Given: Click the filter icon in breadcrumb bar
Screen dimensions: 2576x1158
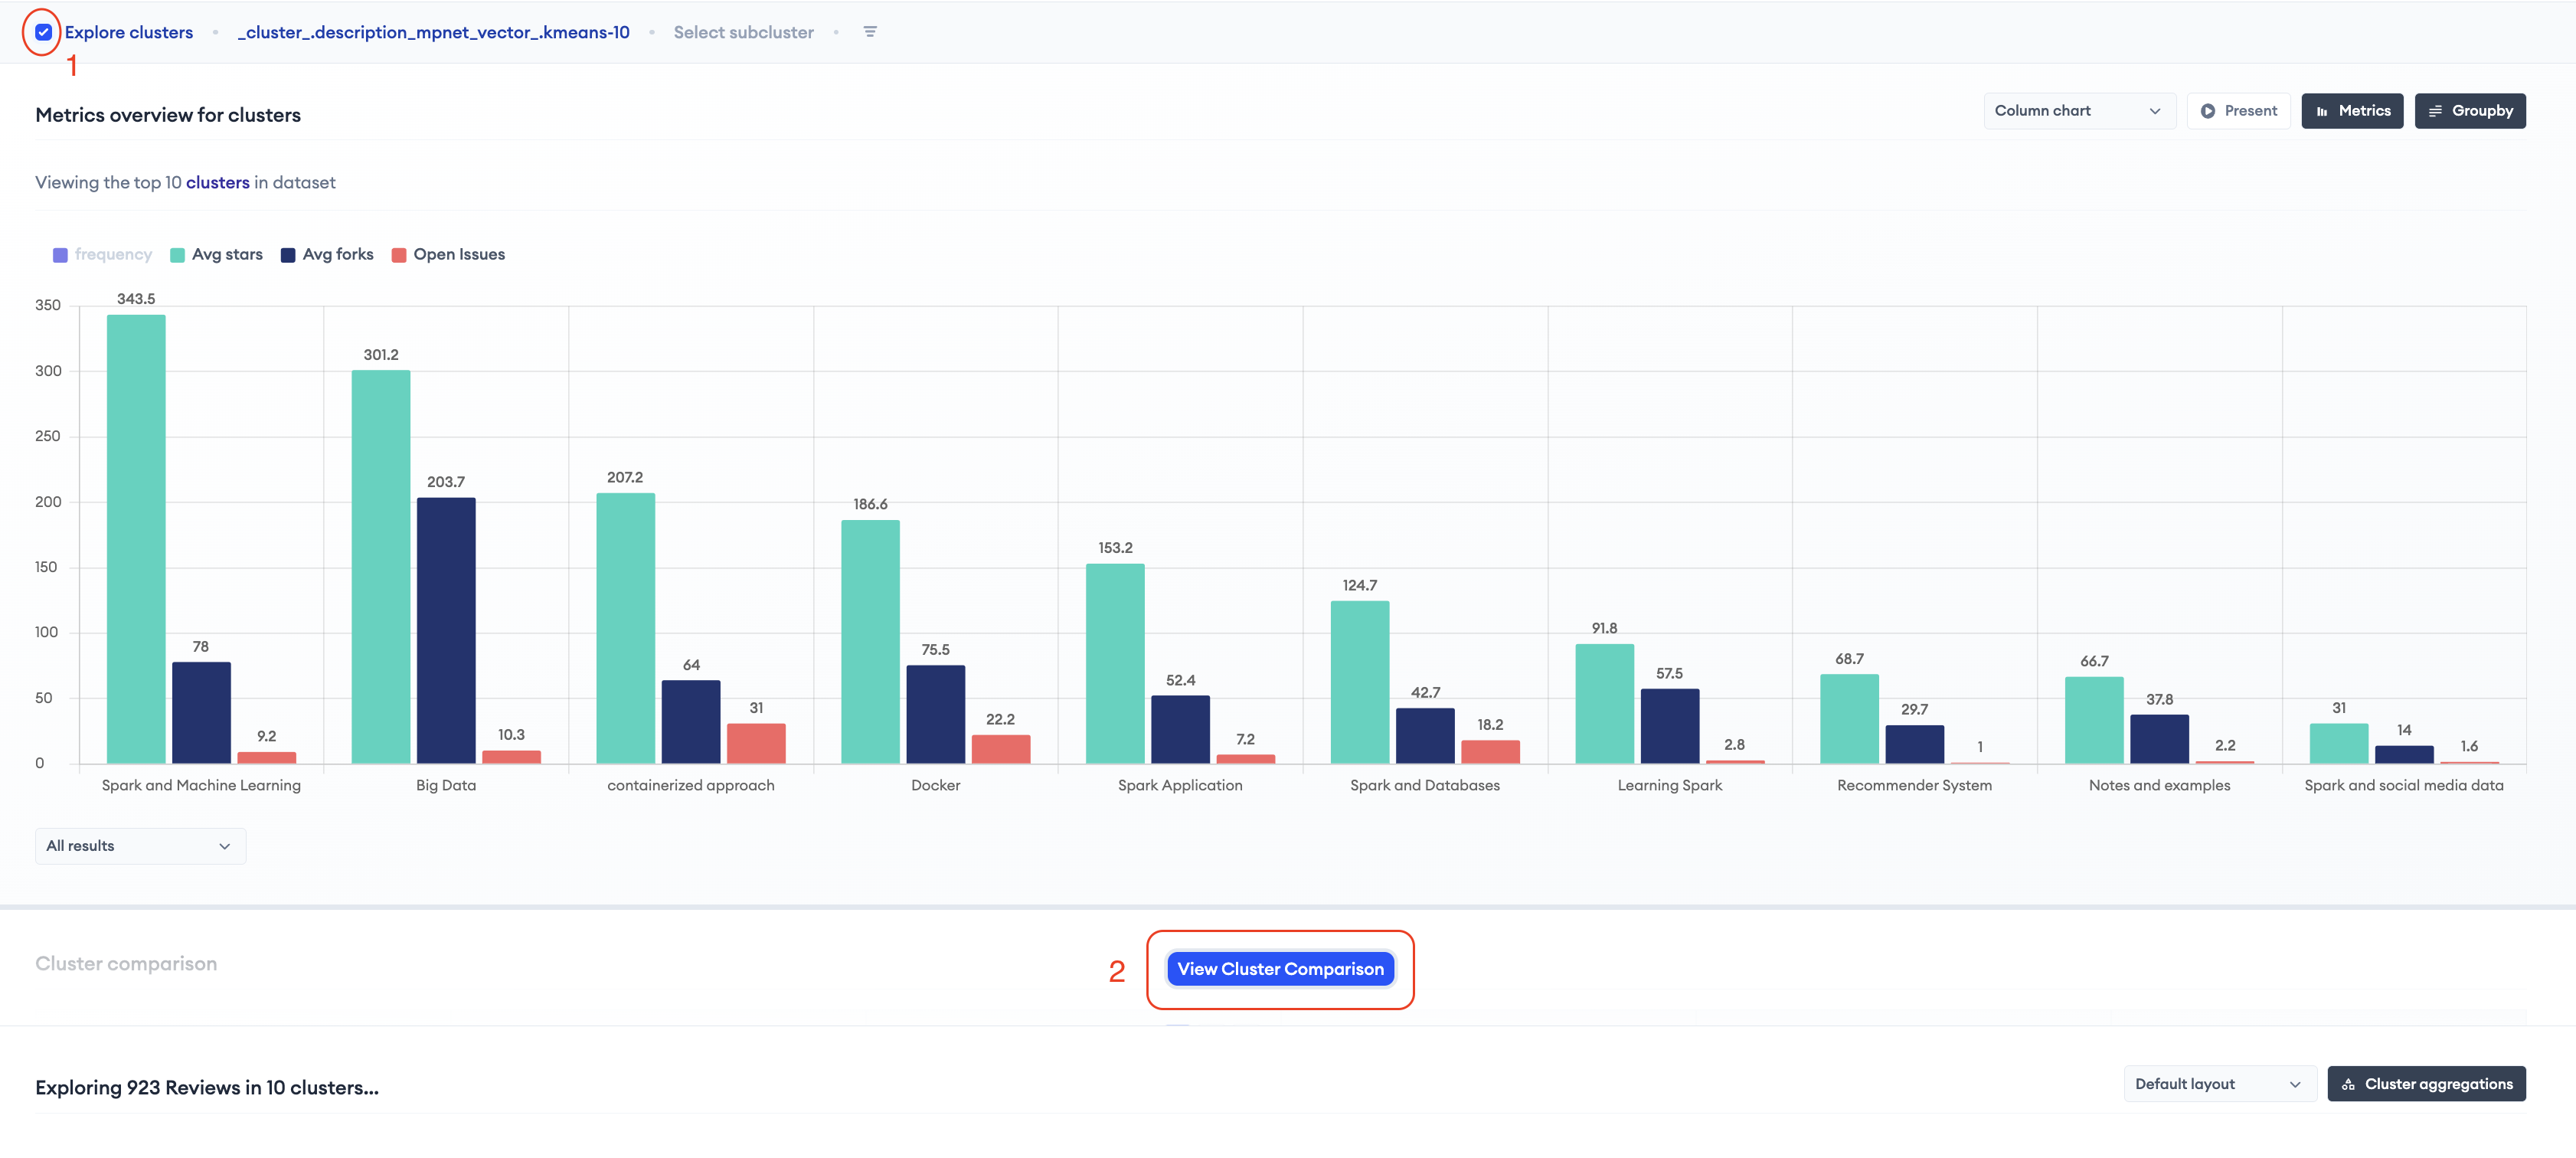Looking at the screenshot, I should tap(870, 32).
